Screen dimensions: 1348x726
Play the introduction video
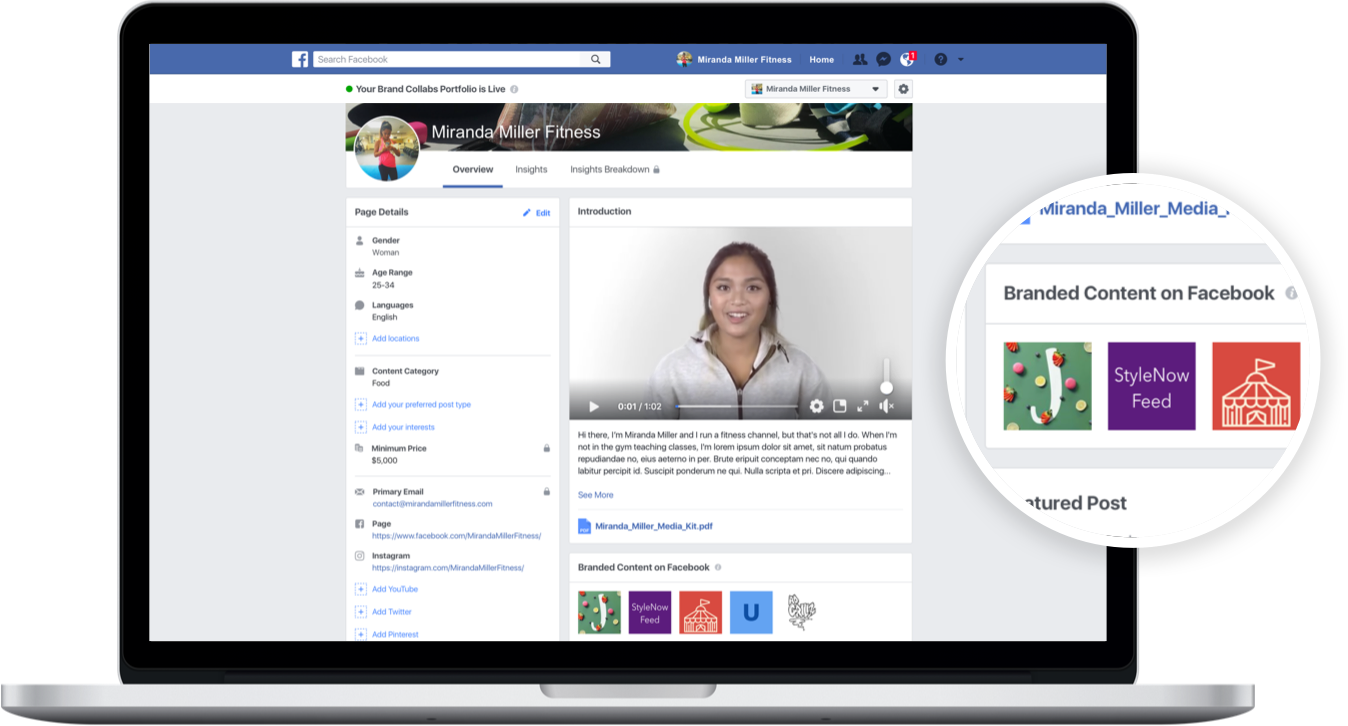tap(594, 407)
